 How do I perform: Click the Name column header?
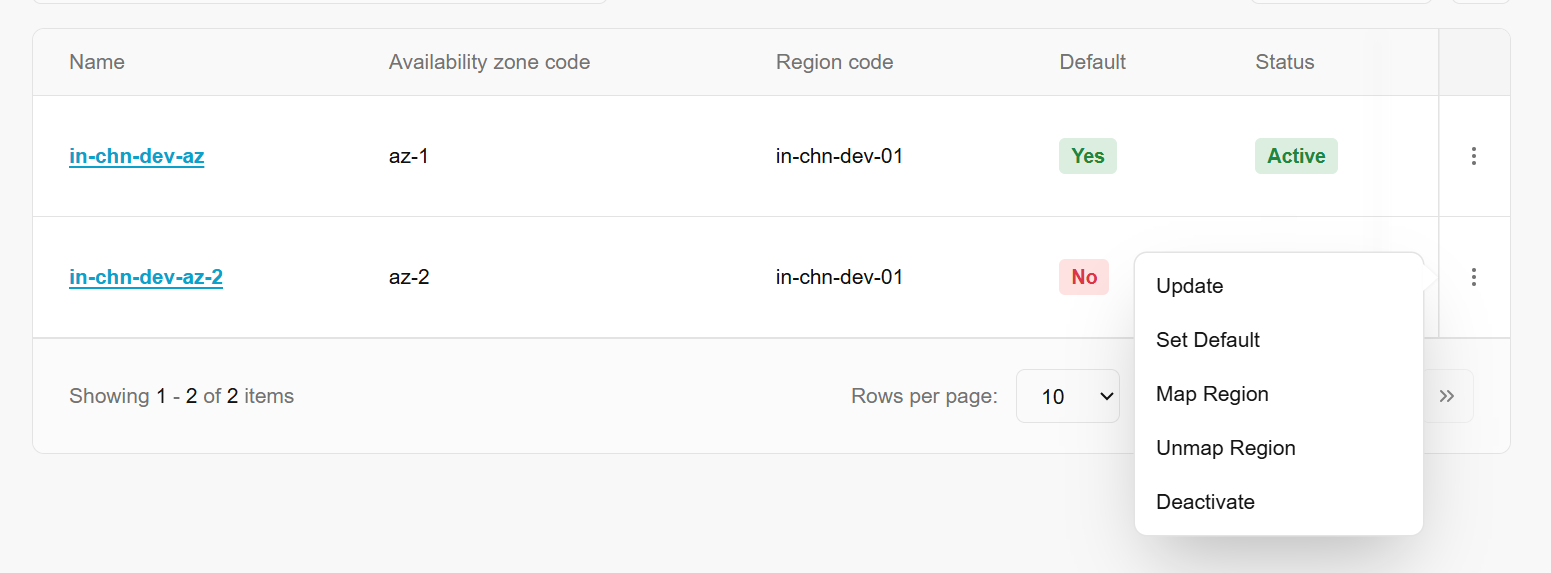97,62
